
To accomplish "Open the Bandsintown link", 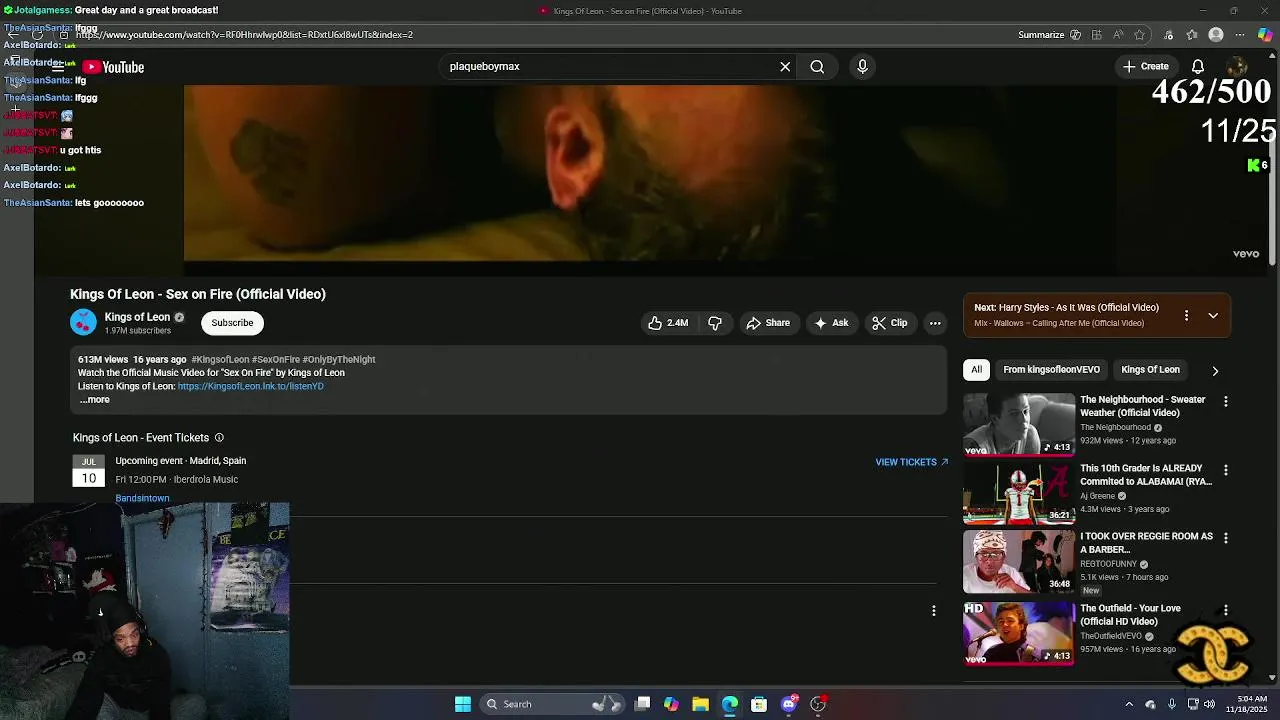I will (142, 498).
